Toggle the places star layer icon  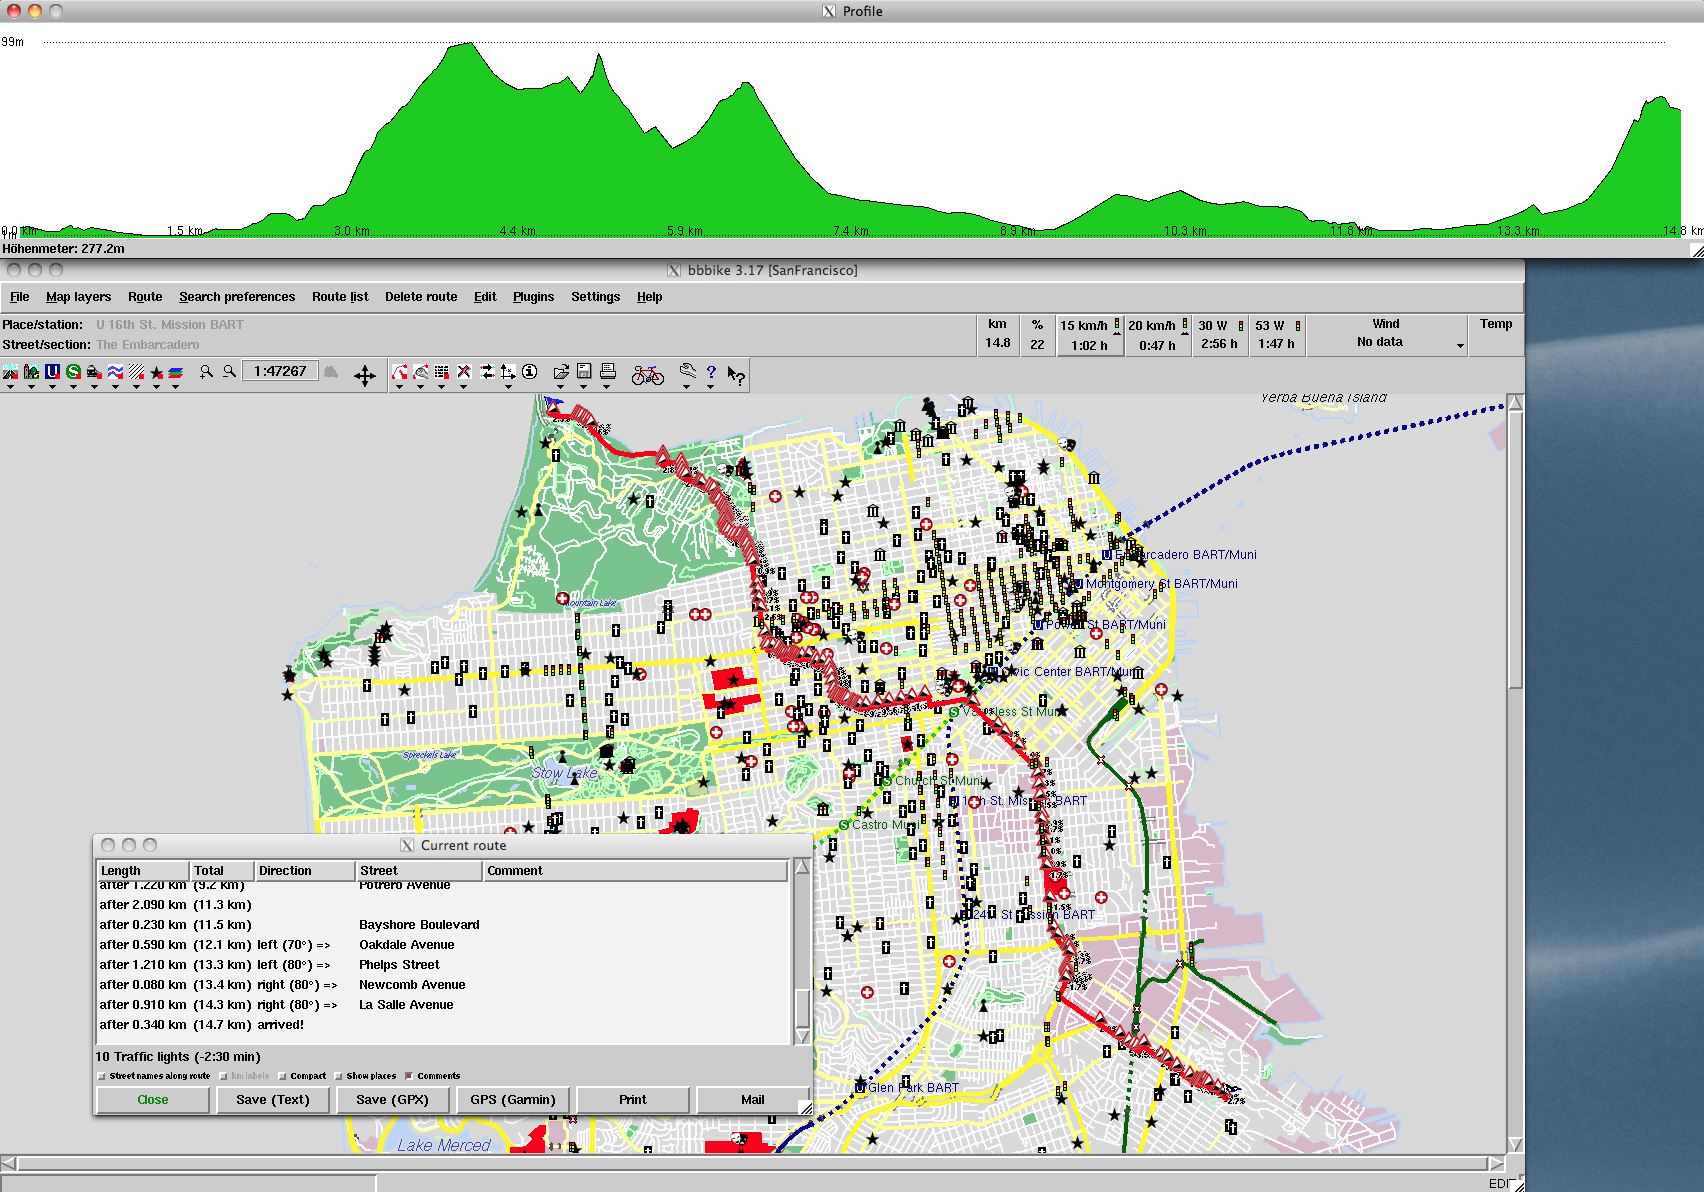[x=156, y=372]
